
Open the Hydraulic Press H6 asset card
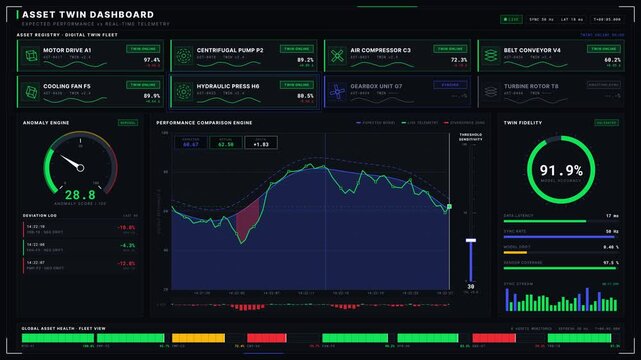[x=244, y=92]
